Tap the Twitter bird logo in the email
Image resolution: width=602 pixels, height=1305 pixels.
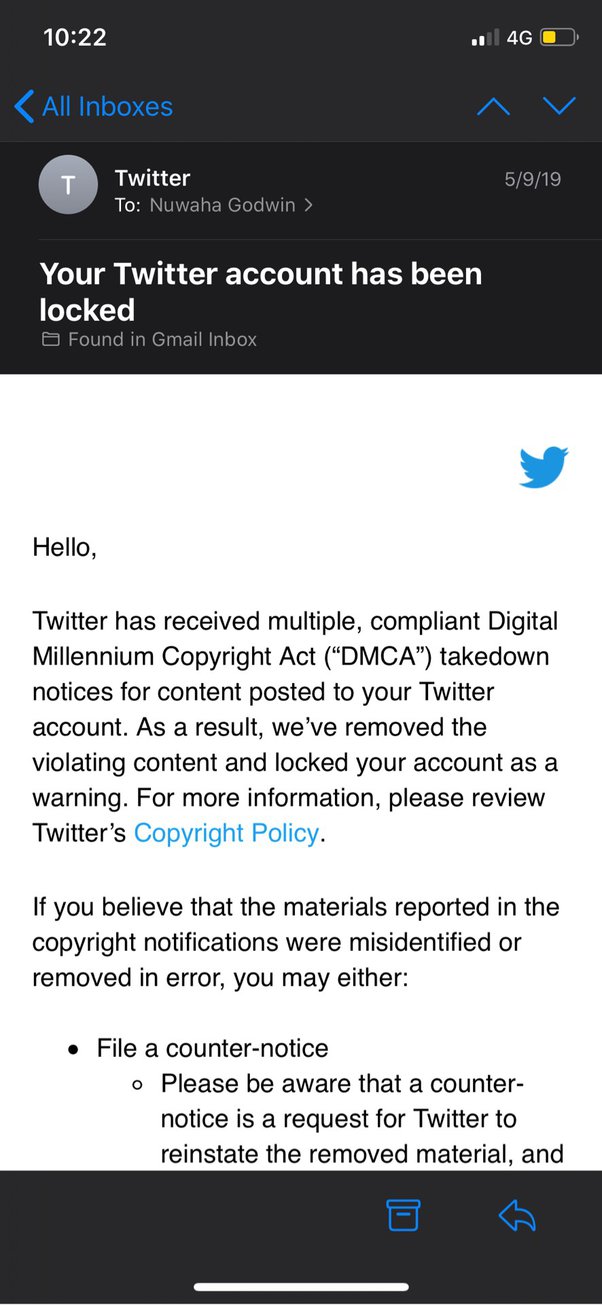pos(543,466)
